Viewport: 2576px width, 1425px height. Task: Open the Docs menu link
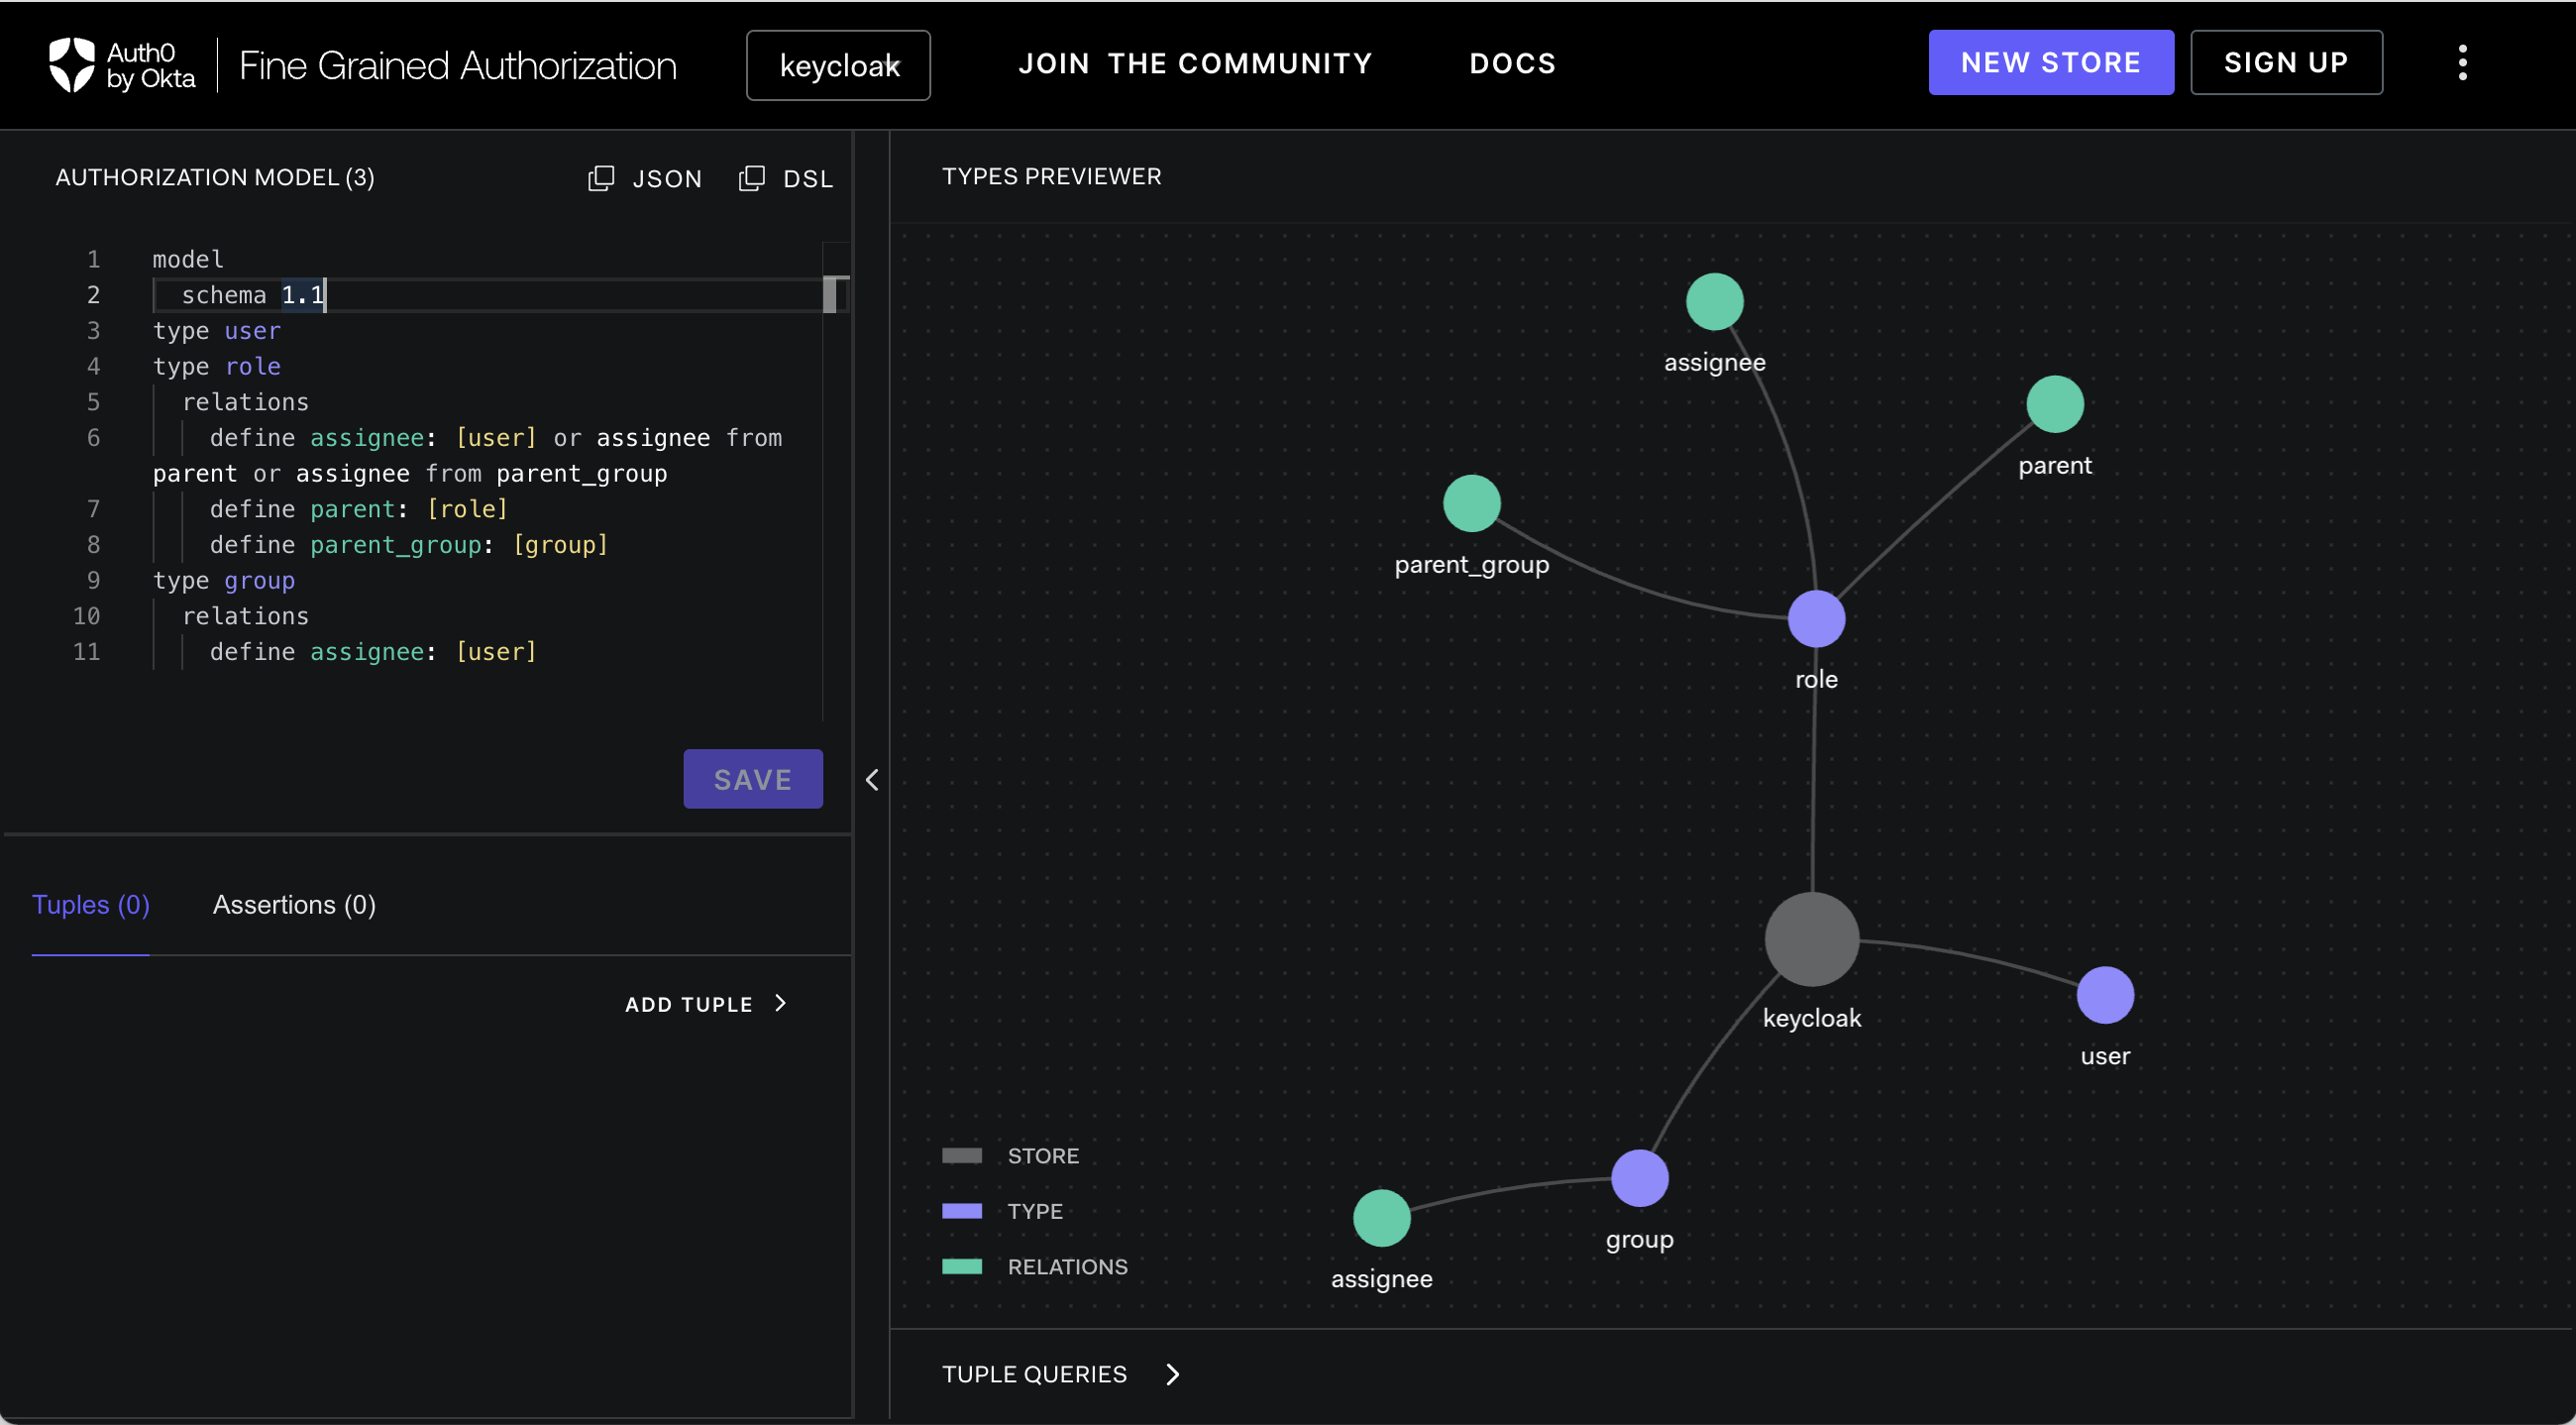1512,63
